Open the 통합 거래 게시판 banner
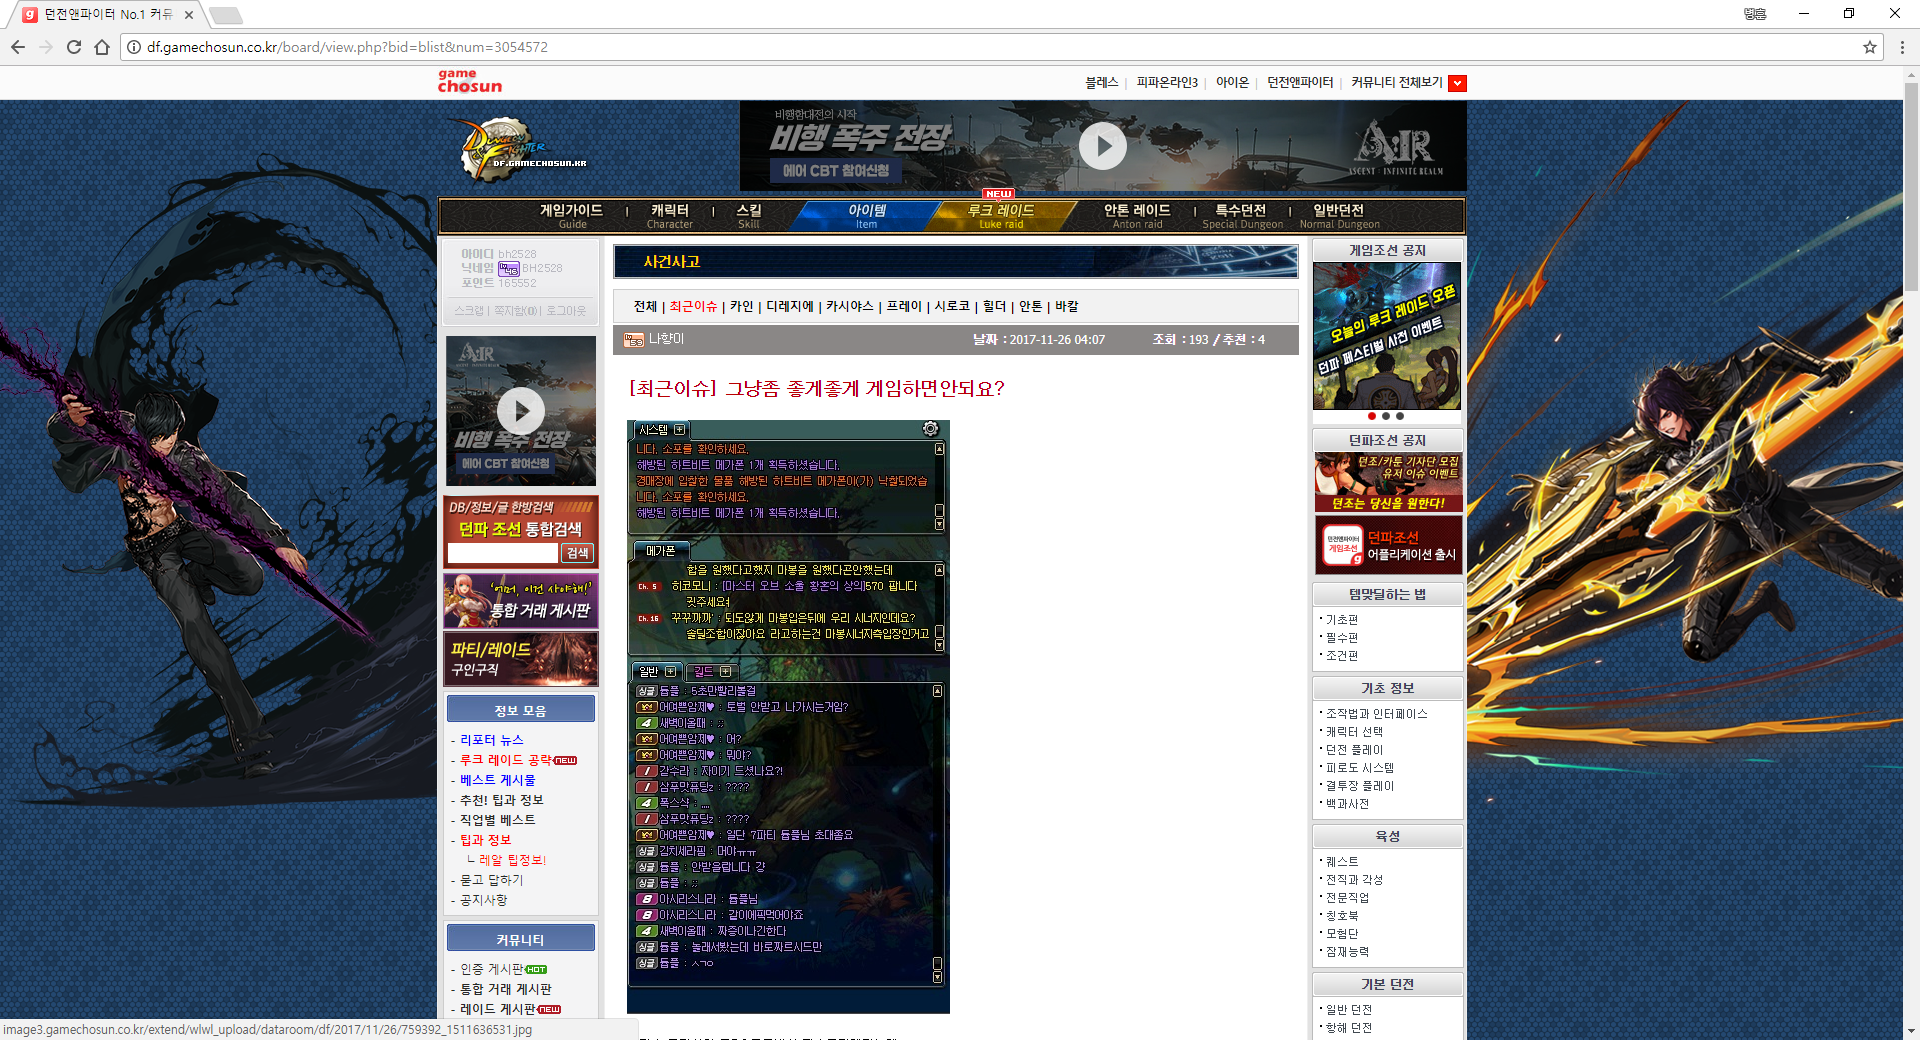 tap(520, 600)
